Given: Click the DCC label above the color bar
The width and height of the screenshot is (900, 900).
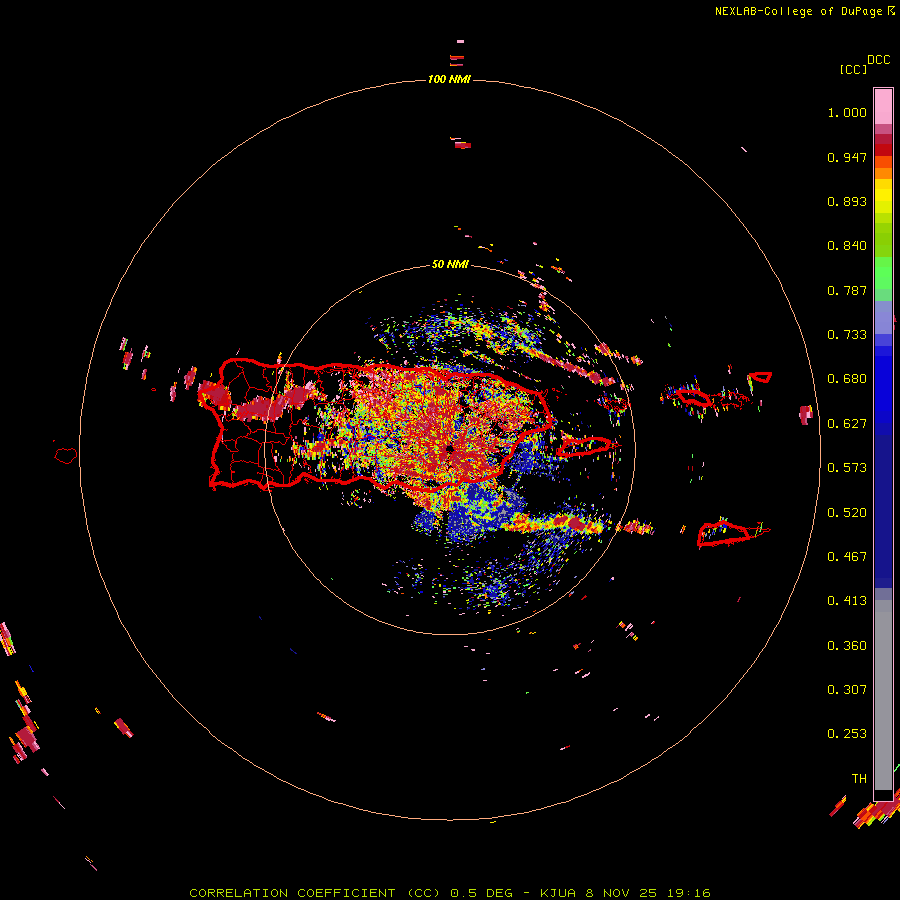Looking at the screenshot, I should (x=879, y=60).
